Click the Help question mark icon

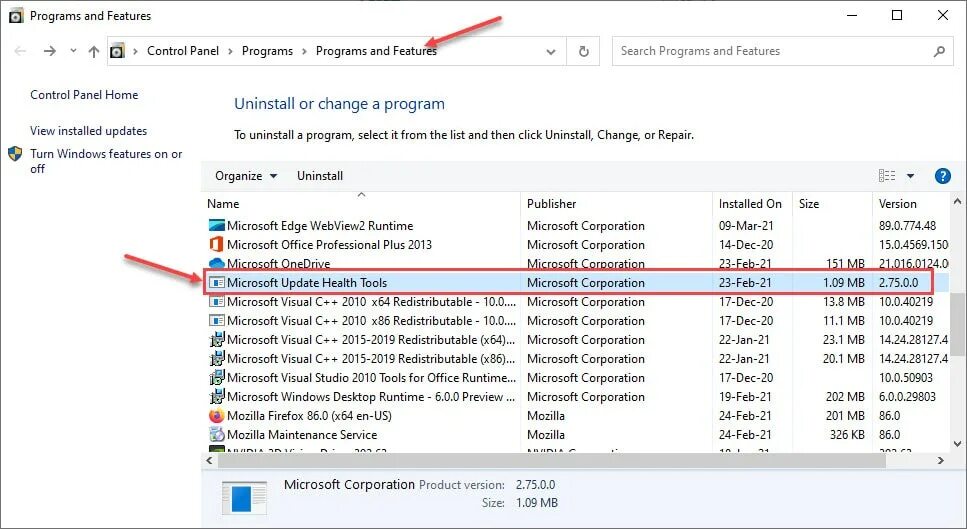pyautogui.click(x=942, y=176)
